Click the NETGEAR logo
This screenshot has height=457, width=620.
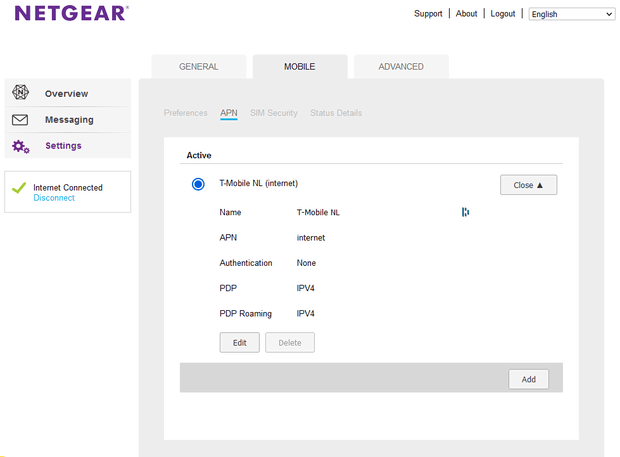pos(71,13)
